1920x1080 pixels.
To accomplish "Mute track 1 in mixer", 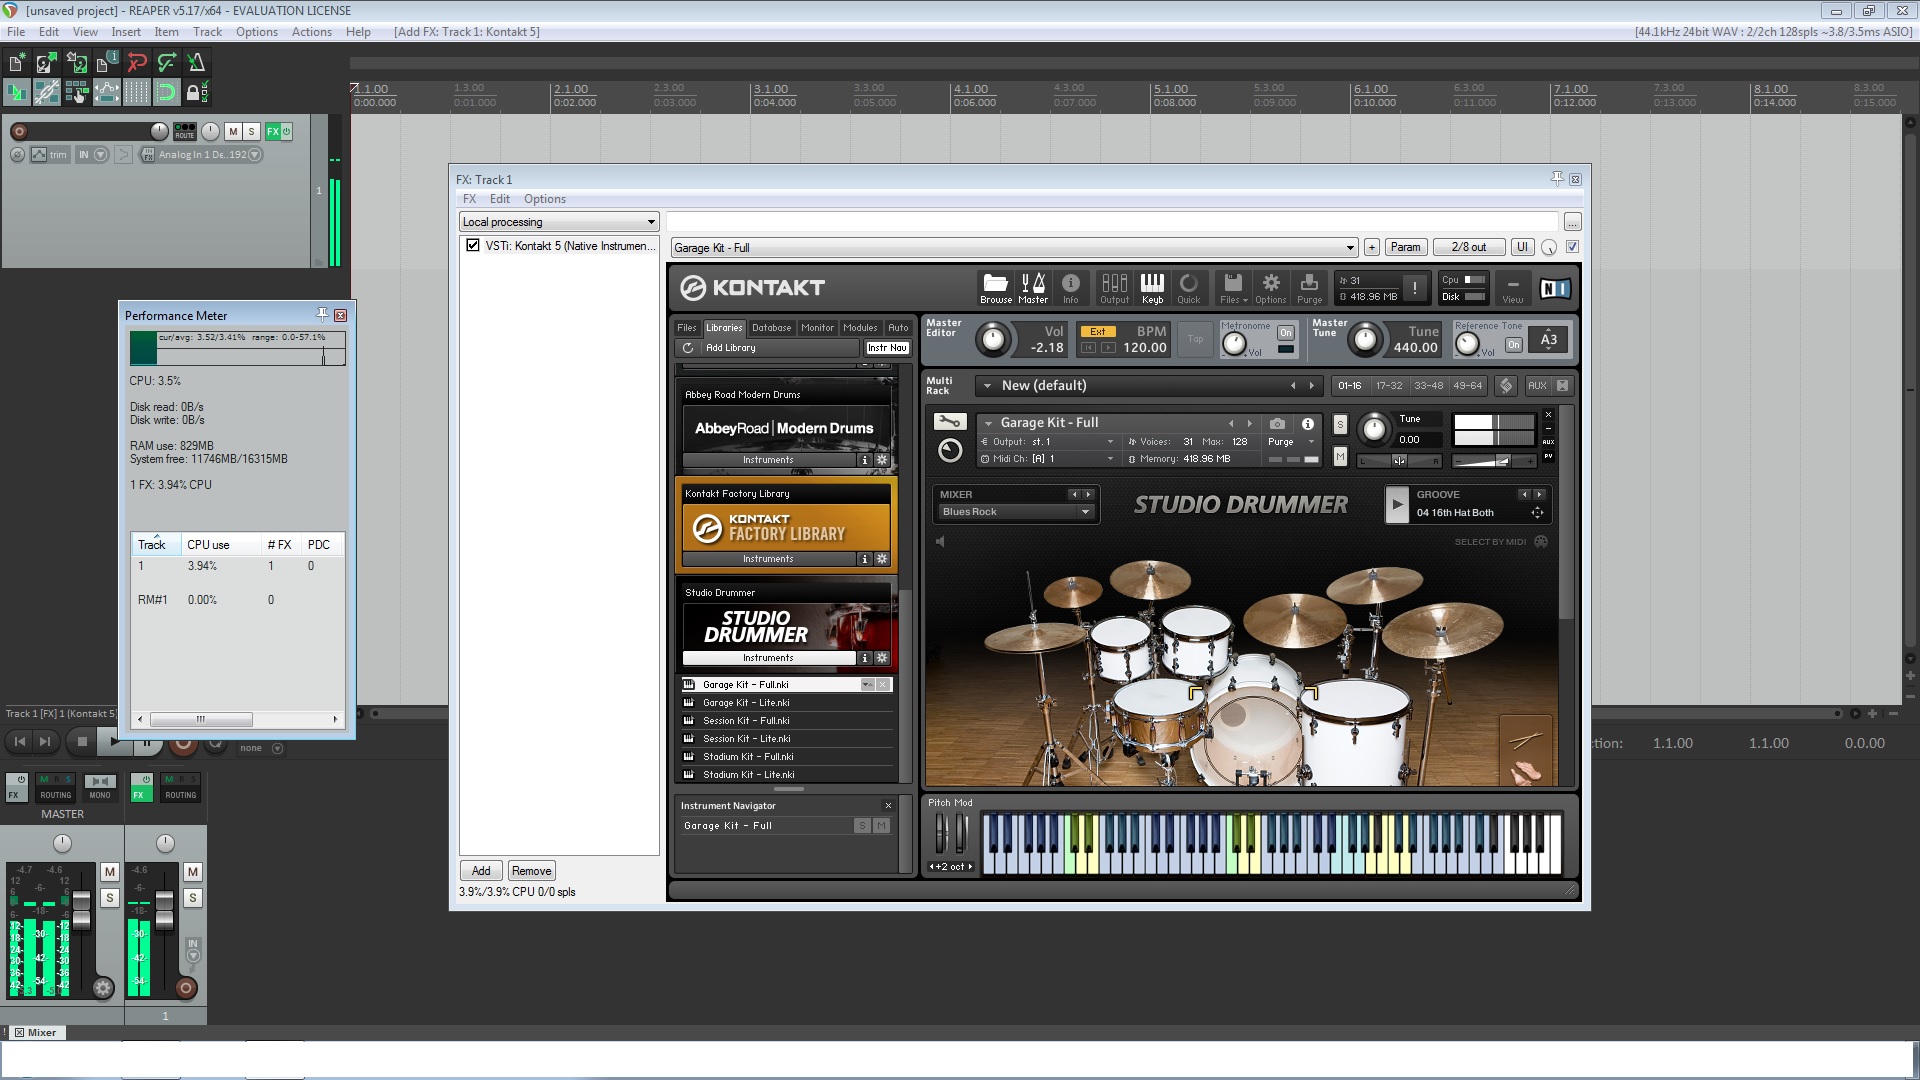I will coord(193,872).
